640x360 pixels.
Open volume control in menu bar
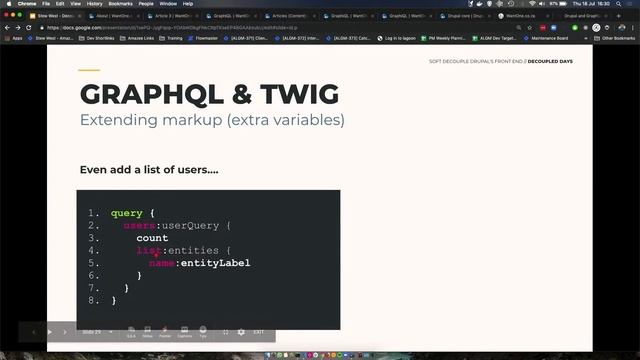[x=542, y=4]
